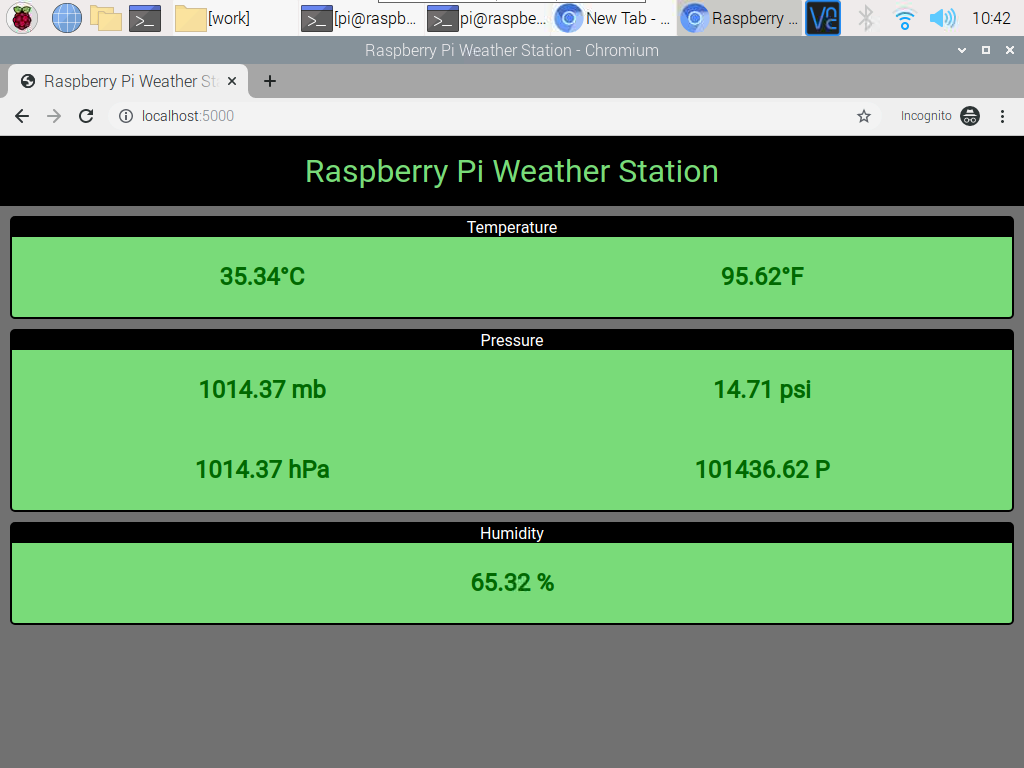Viewport: 1024px width, 768px height.
Task: Reload the weather station page
Action: (86, 116)
